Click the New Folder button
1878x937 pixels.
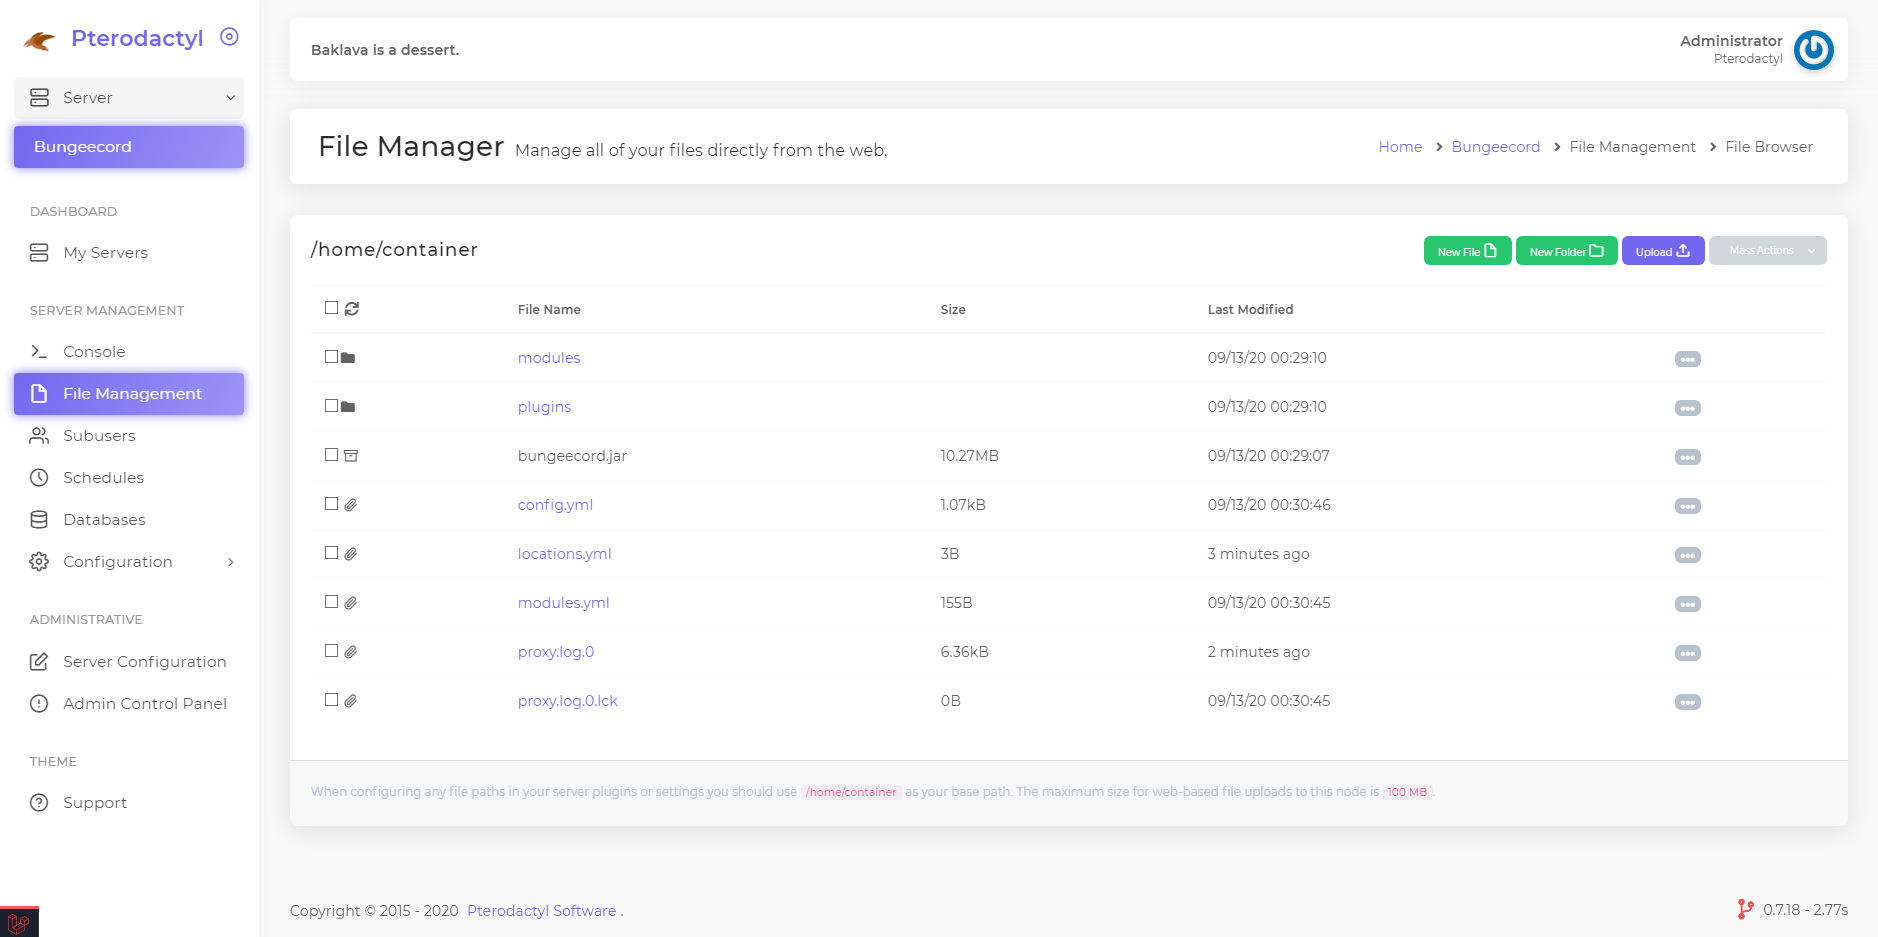pyautogui.click(x=1566, y=251)
